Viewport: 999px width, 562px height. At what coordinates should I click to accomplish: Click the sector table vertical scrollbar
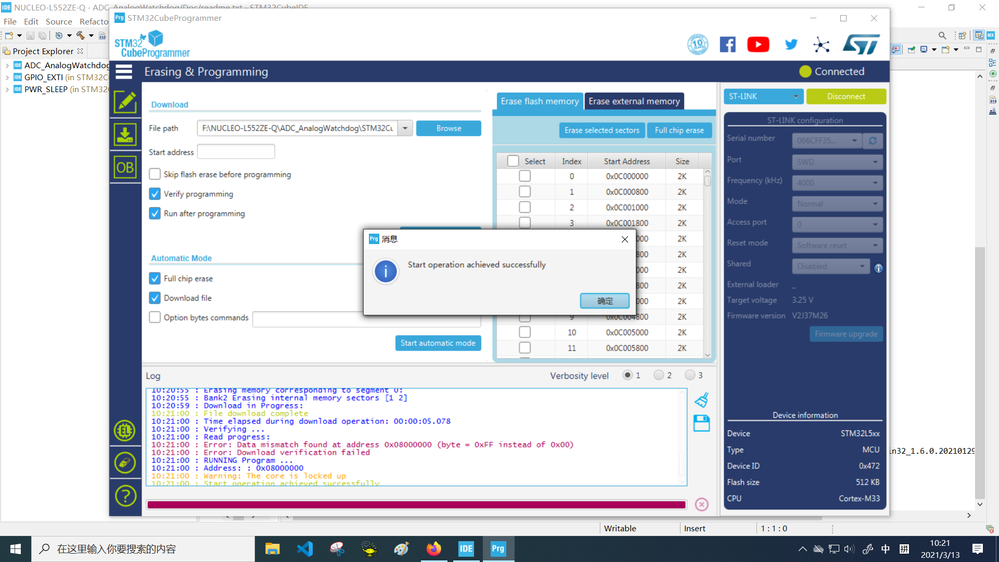[x=707, y=263]
